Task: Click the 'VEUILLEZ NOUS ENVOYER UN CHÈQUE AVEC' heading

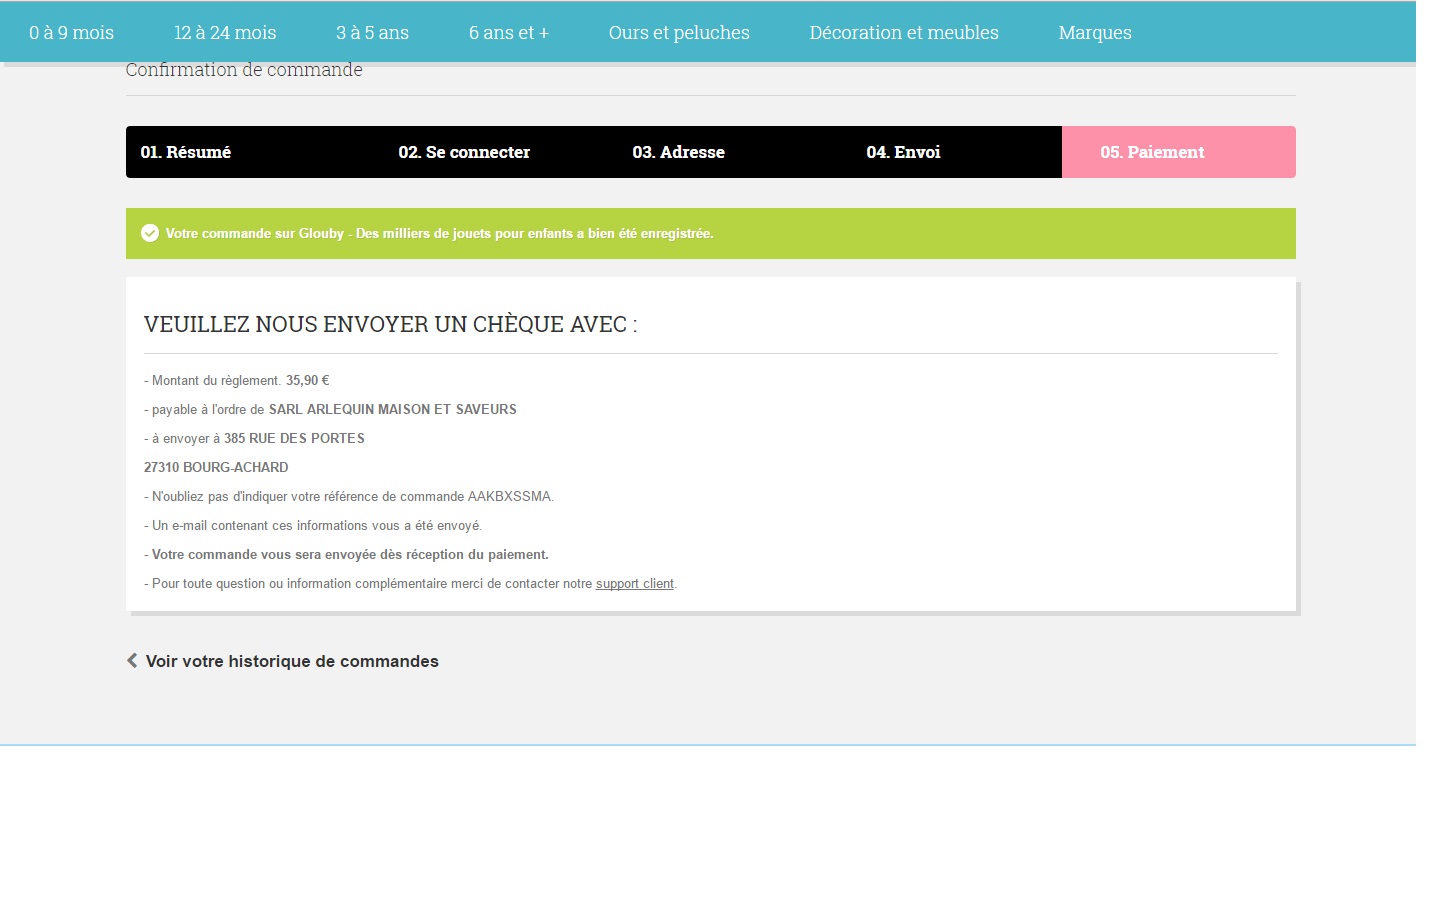Action: coord(390,324)
